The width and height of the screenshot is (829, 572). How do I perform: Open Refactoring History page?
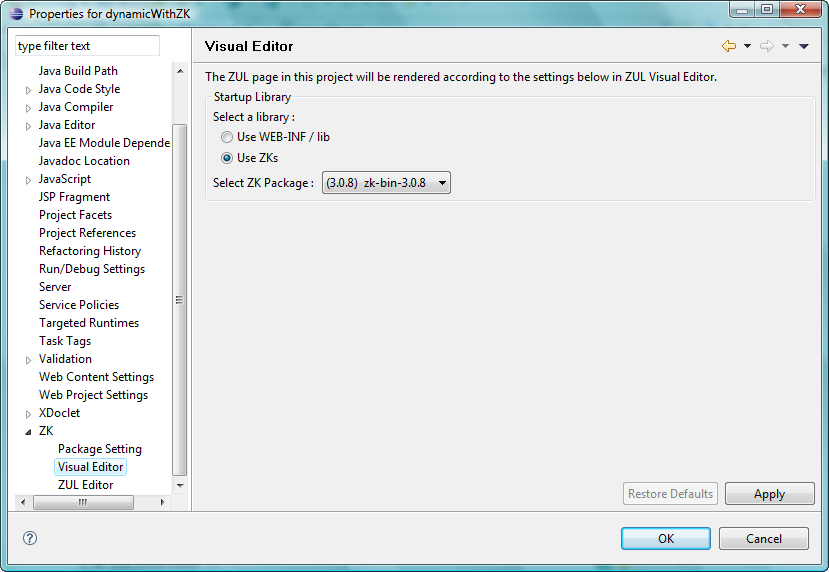(90, 251)
